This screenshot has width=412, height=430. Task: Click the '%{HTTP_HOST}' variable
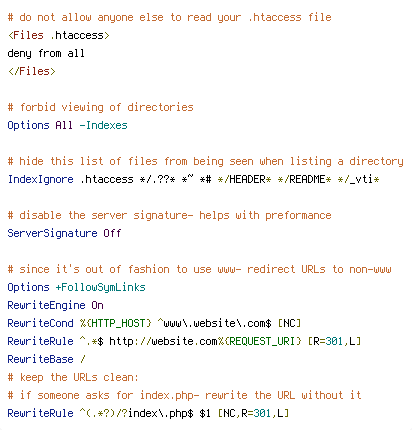coord(115,323)
